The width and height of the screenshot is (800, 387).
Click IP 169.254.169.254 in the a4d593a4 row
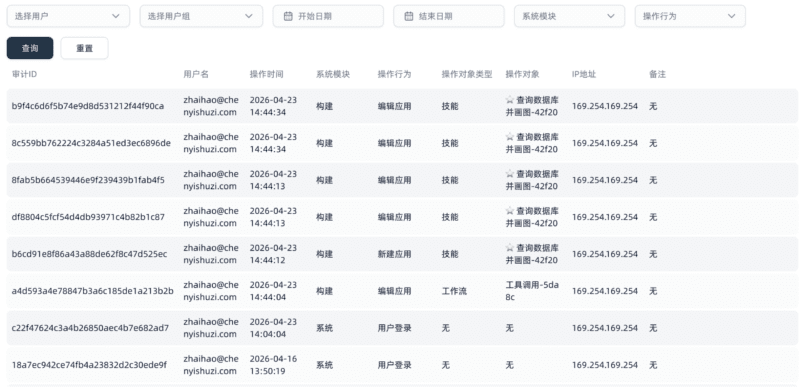coord(605,291)
